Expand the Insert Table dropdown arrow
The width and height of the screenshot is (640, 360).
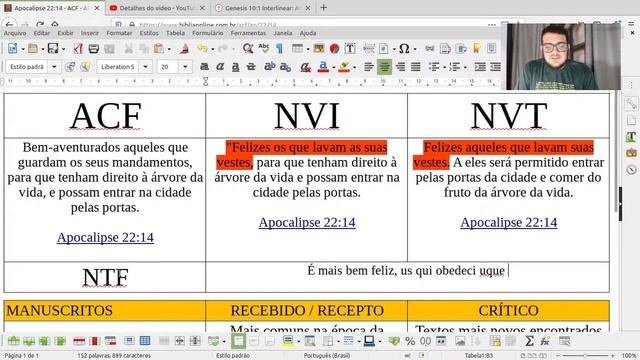(308, 49)
